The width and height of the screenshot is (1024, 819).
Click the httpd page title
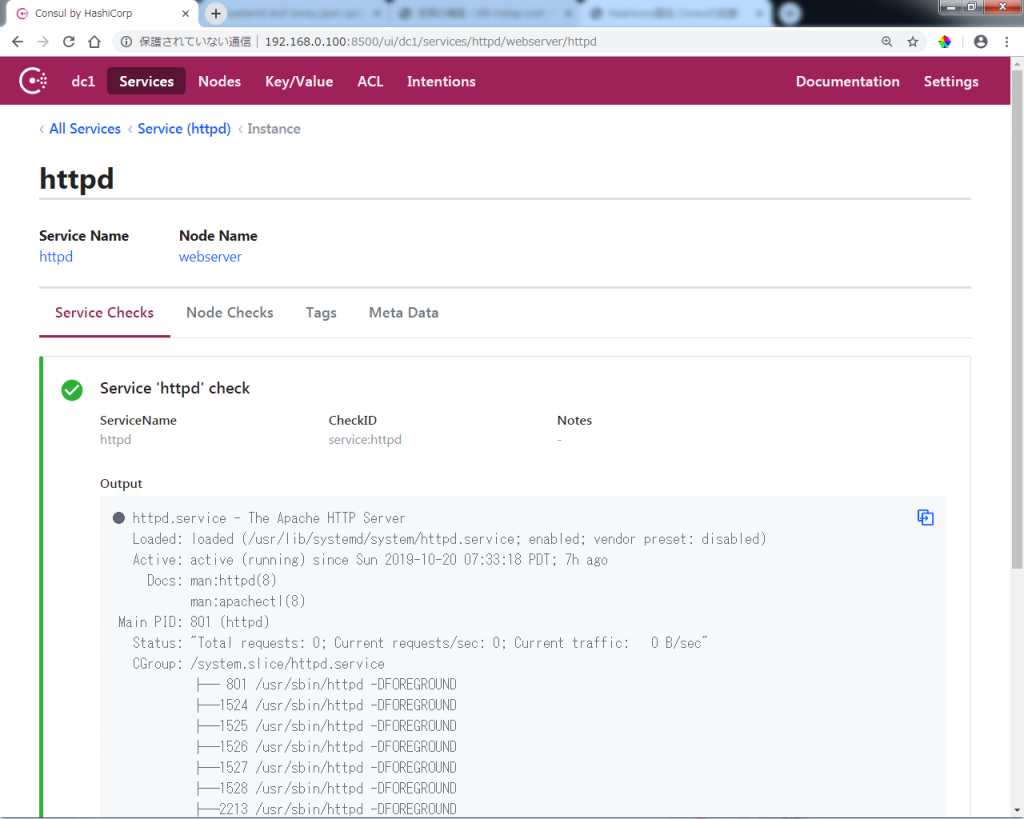[x=76, y=178]
